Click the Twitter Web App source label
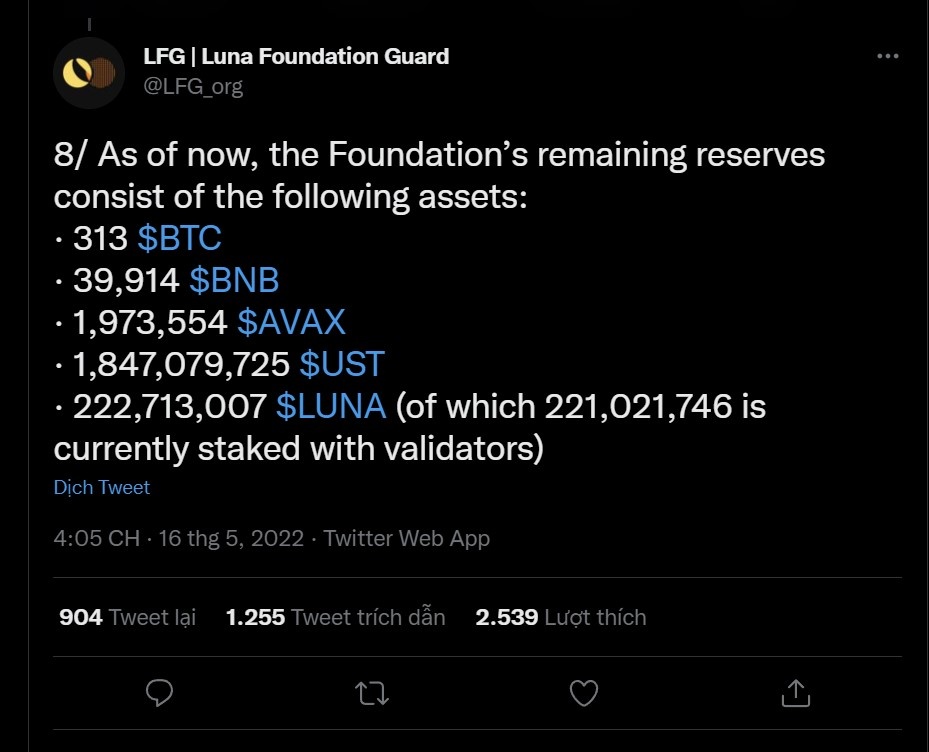This screenshot has height=752, width=929. click(407, 538)
